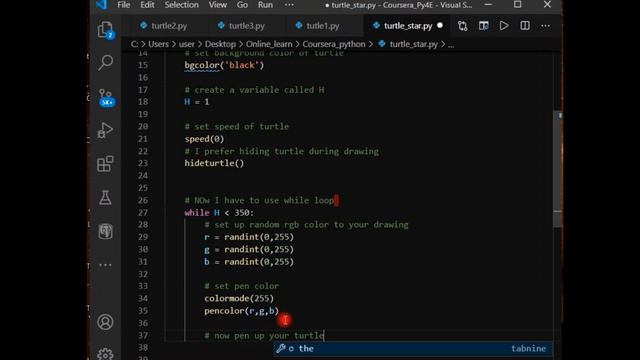Image resolution: width=640 pixels, height=360 pixels.
Task: Click comment '# now pen up your turtle'
Action: point(264,336)
